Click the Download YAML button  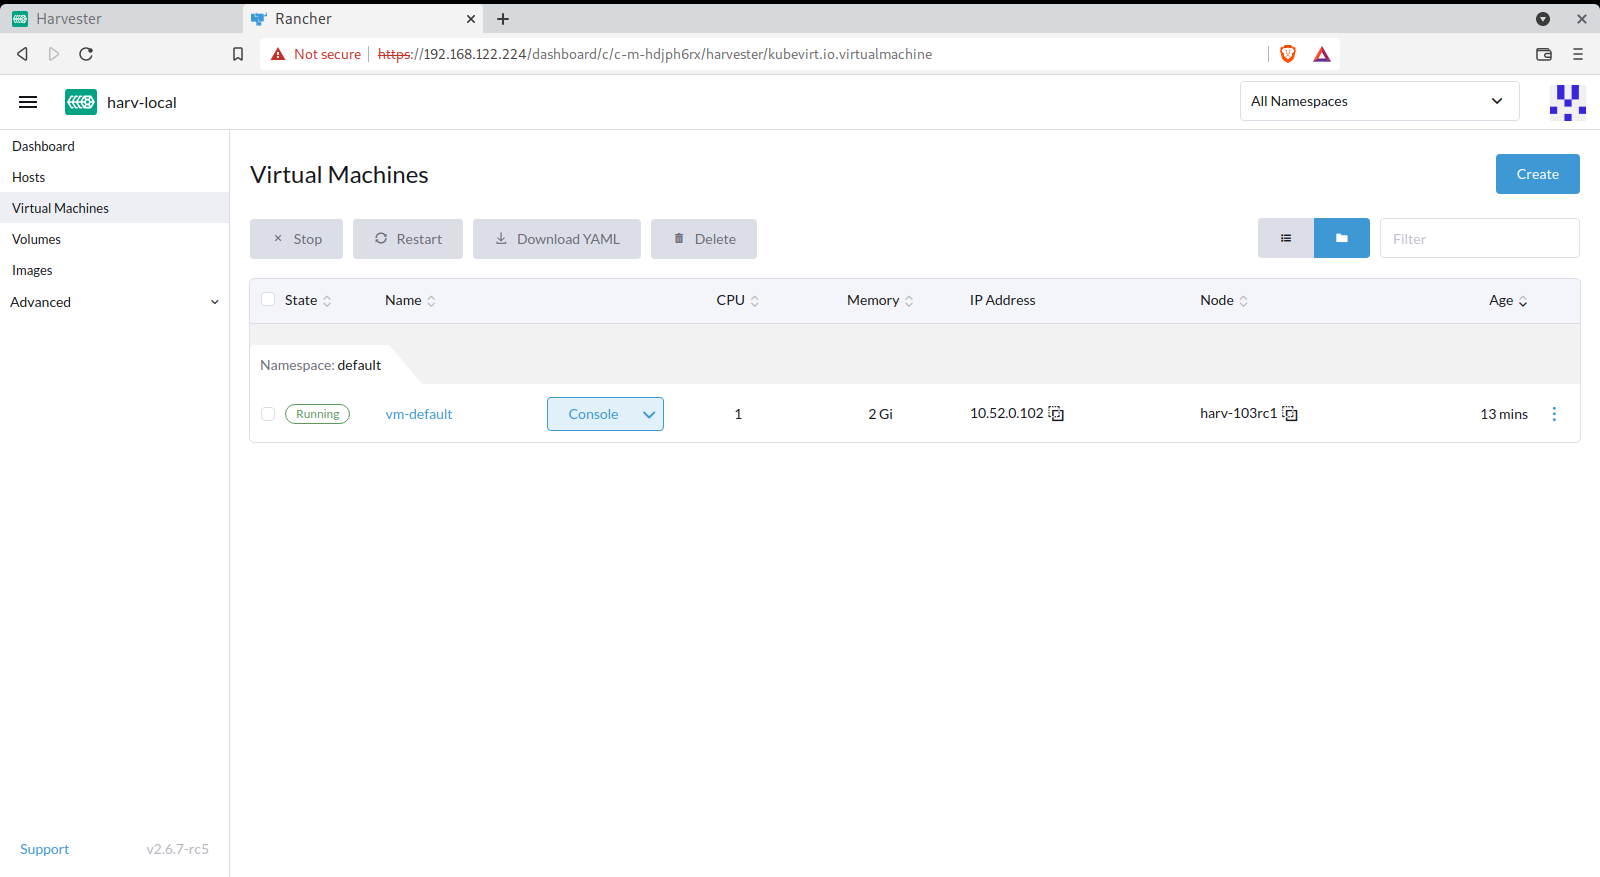click(x=557, y=239)
